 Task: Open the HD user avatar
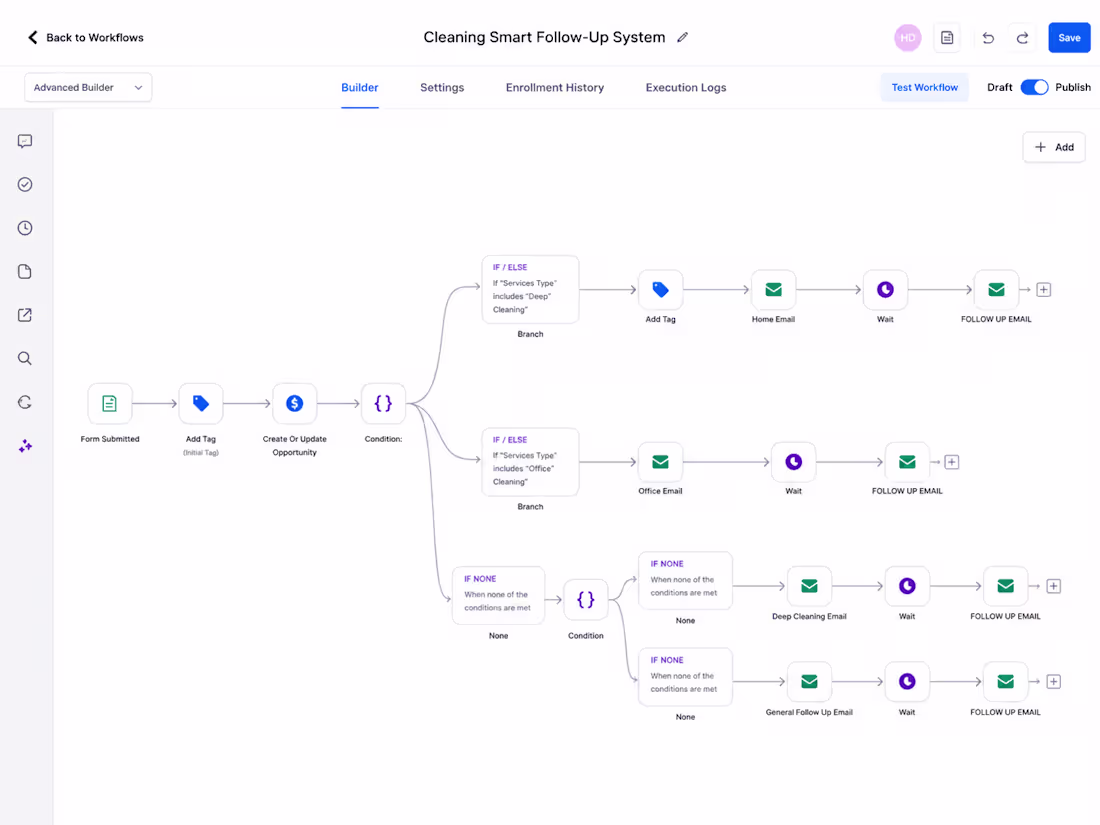(x=907, y=38)
